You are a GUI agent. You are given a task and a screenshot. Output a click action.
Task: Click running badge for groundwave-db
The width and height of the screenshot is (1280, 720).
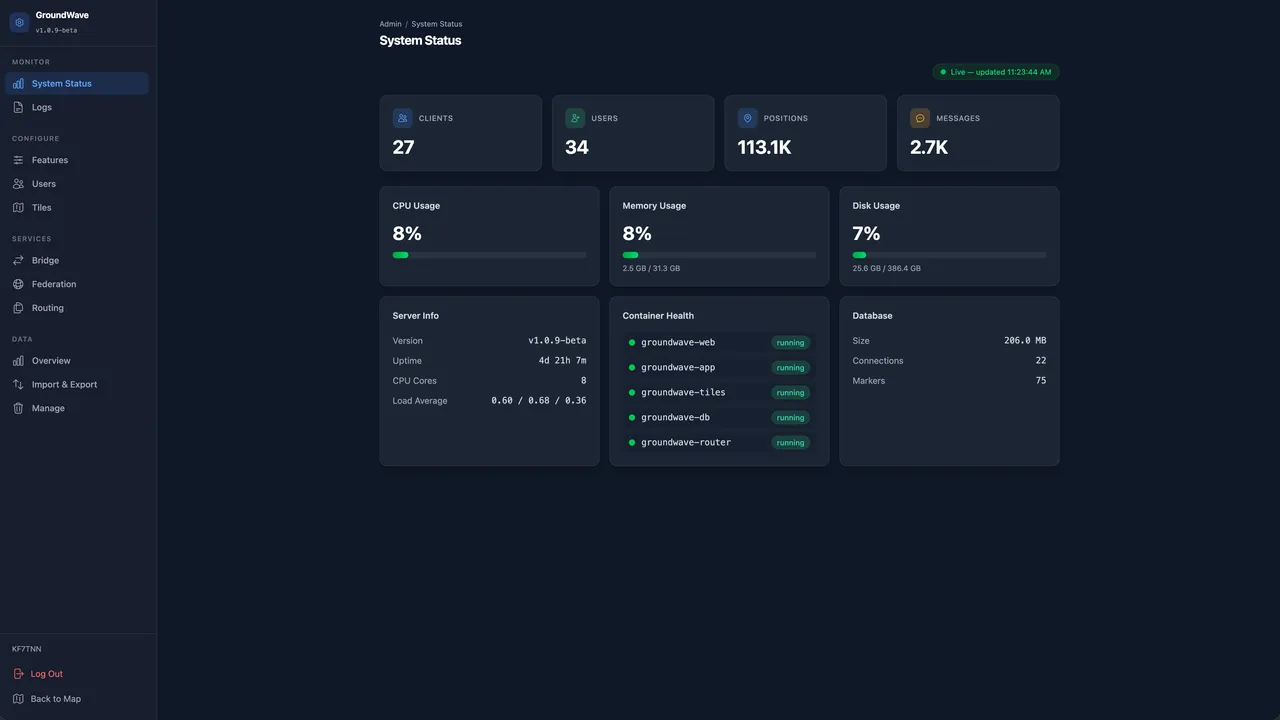790,418
